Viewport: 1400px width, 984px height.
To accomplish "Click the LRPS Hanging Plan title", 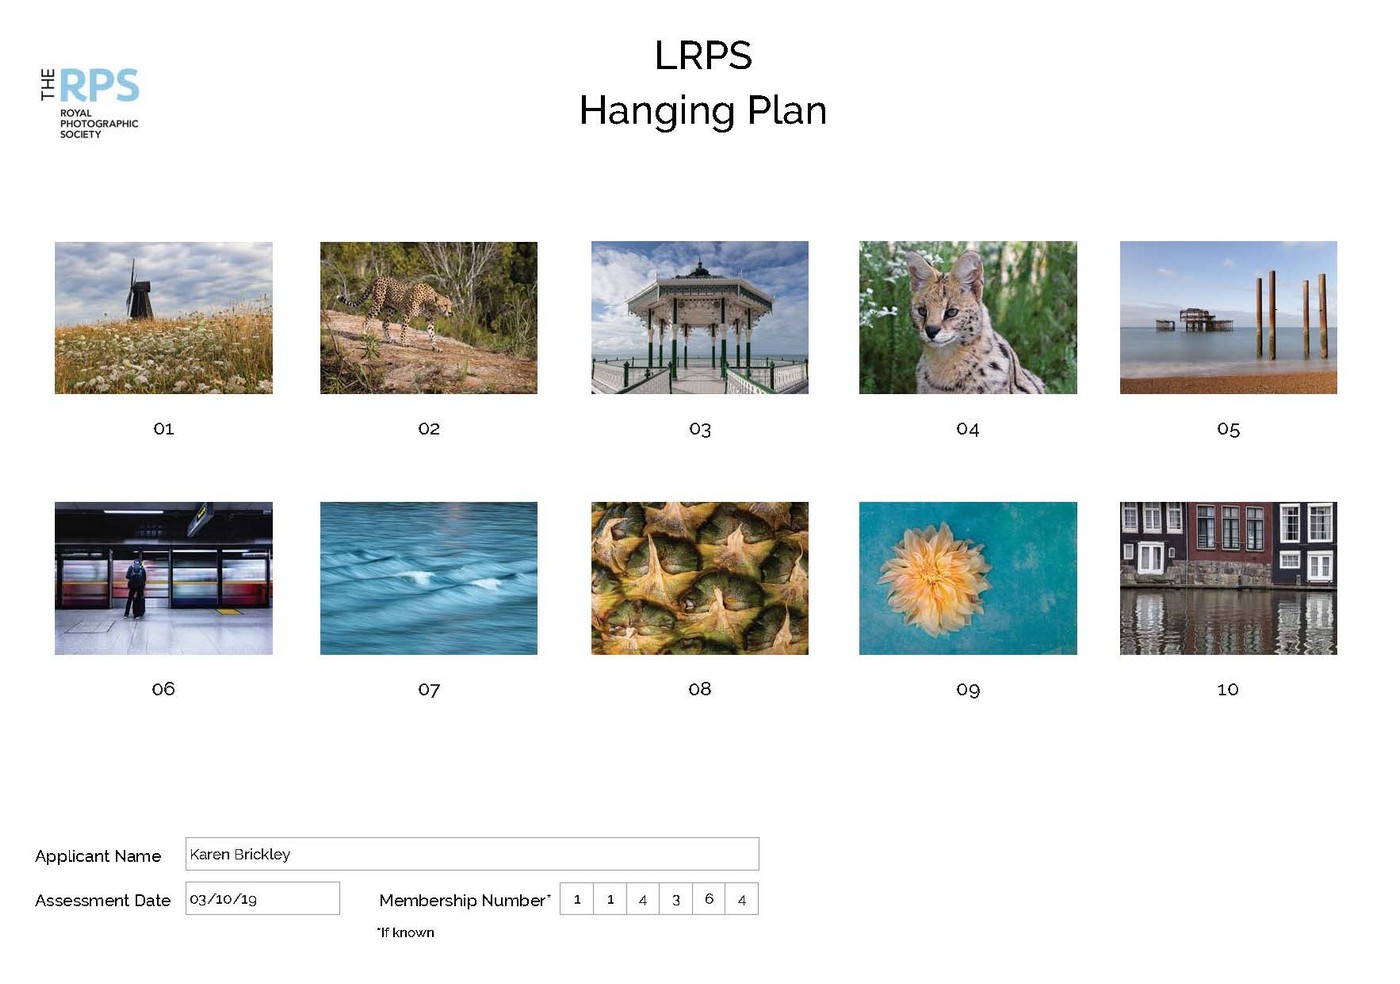I will (703, 83).
